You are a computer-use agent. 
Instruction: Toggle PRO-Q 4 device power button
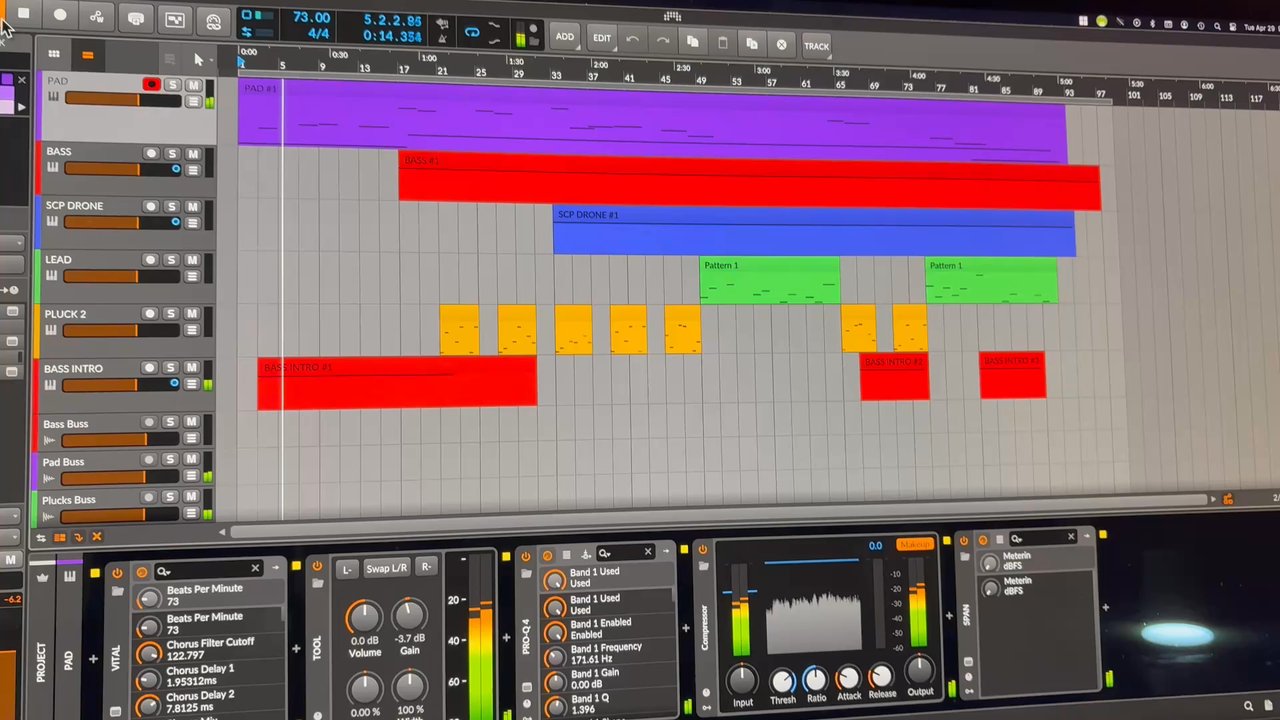point(526,556)
